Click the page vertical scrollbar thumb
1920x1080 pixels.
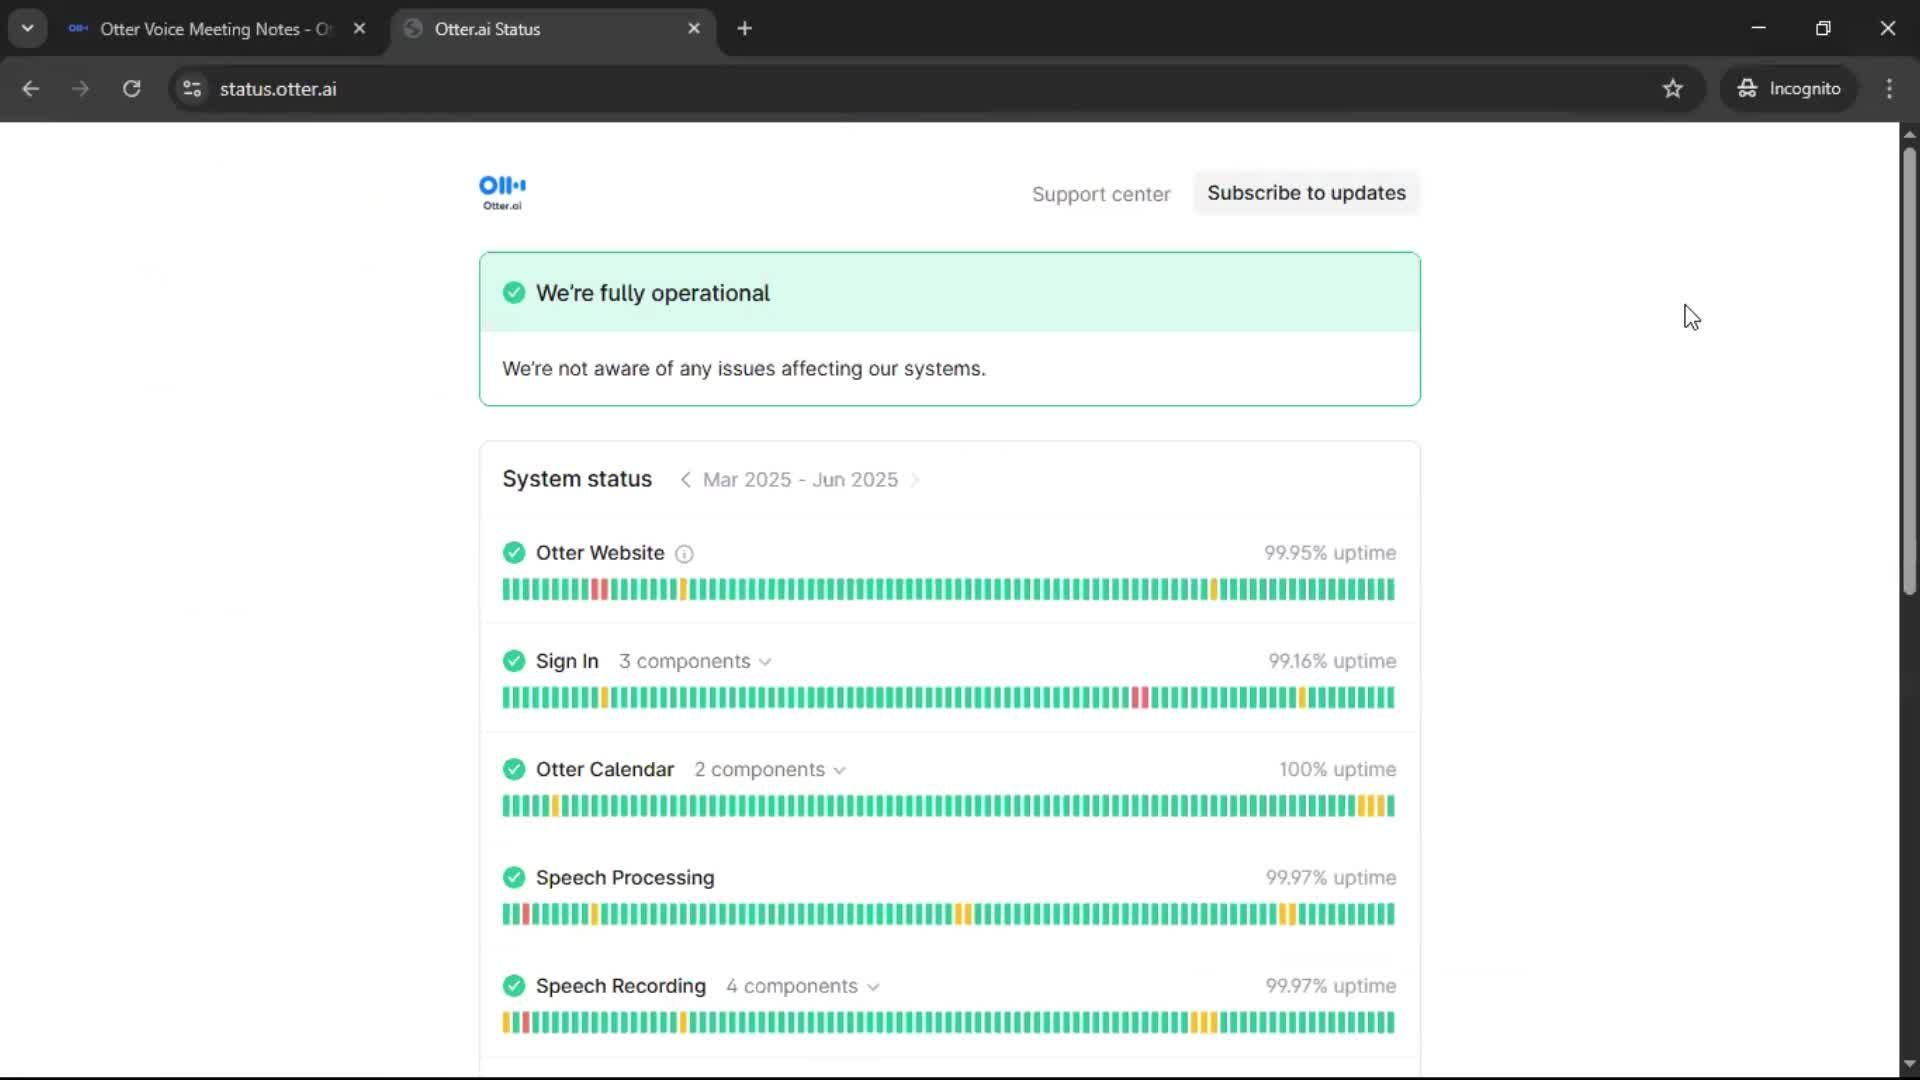[x=1909, y=370]
